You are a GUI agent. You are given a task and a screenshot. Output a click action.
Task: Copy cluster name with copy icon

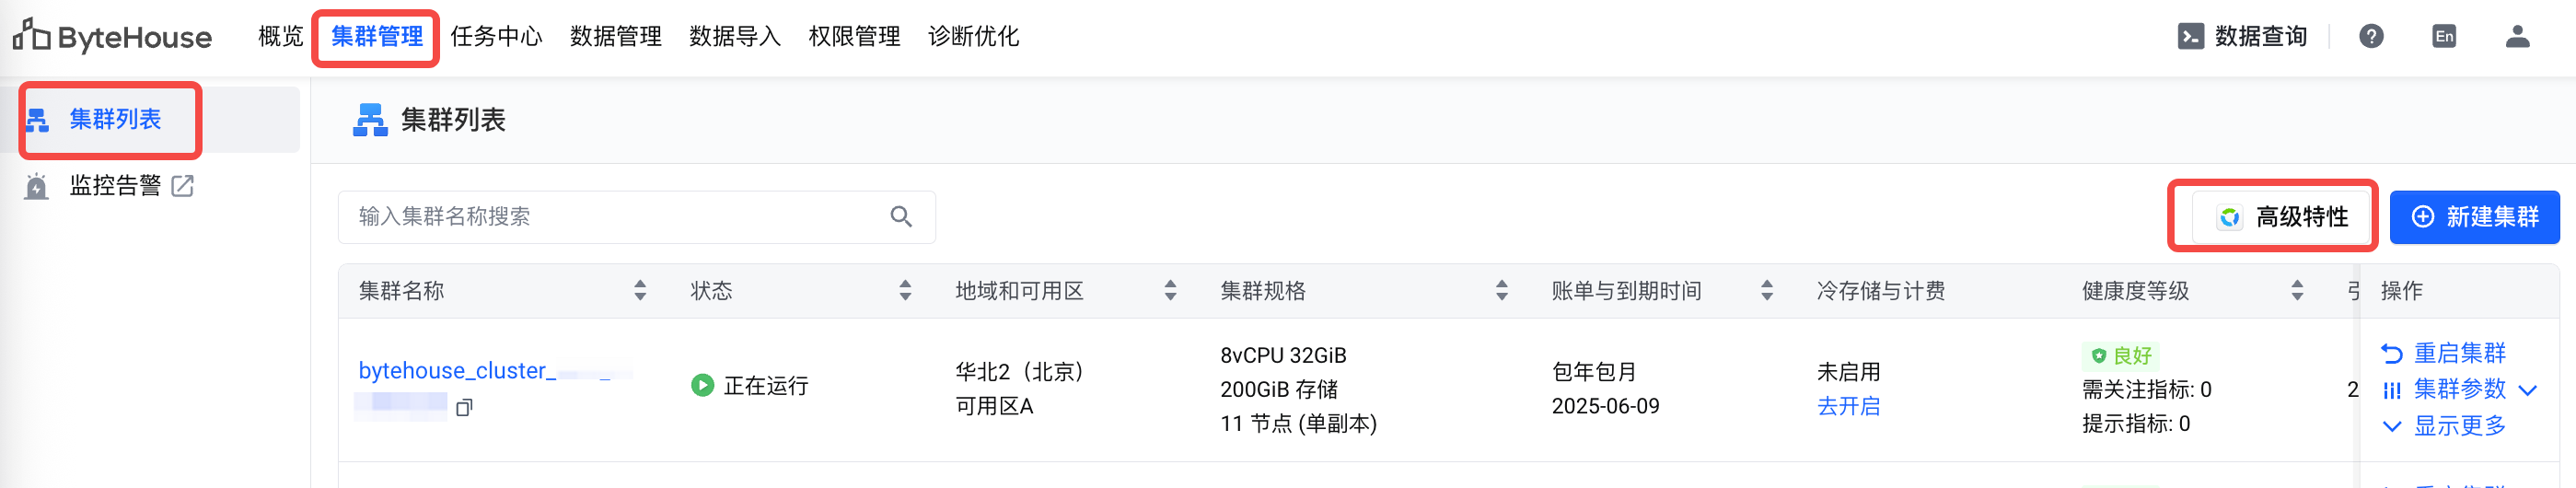click(x=463, y=407)
